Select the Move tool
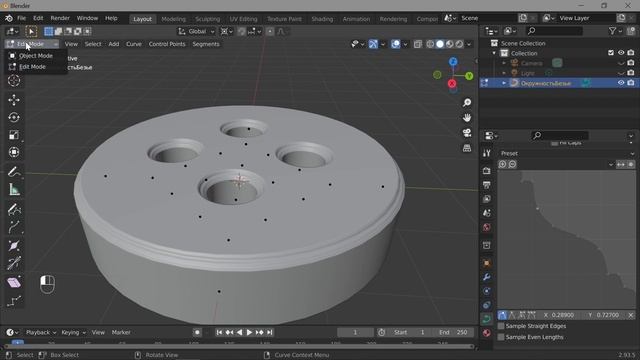 tap(14, 100)
